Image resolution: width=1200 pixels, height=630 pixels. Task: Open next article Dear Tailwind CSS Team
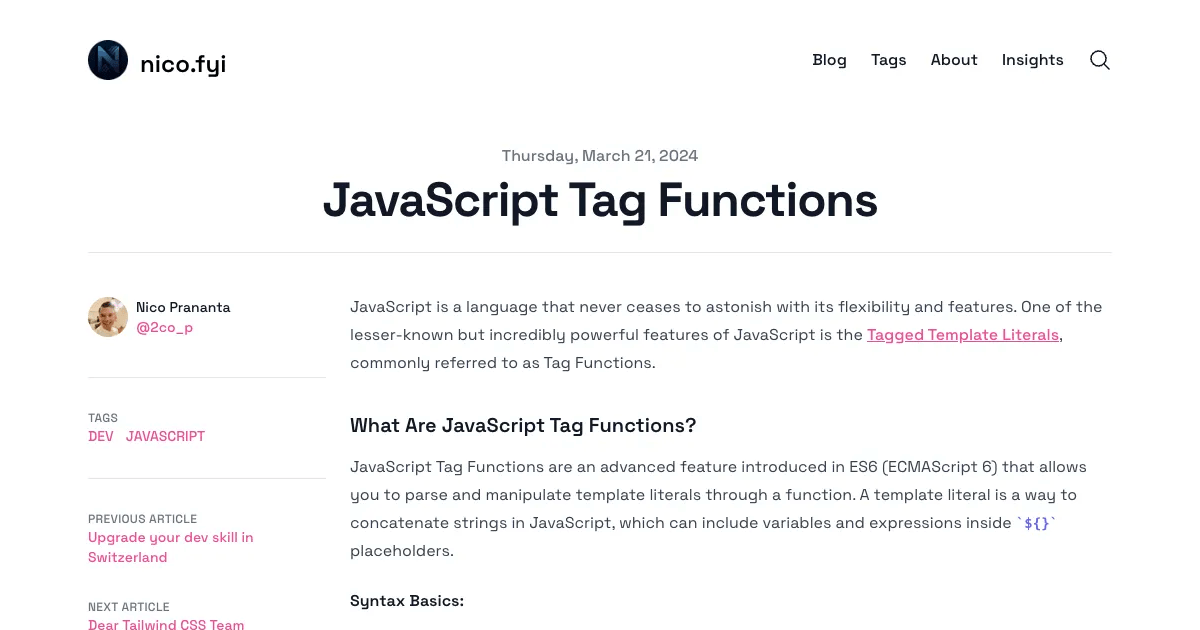(x=166, y=625)
